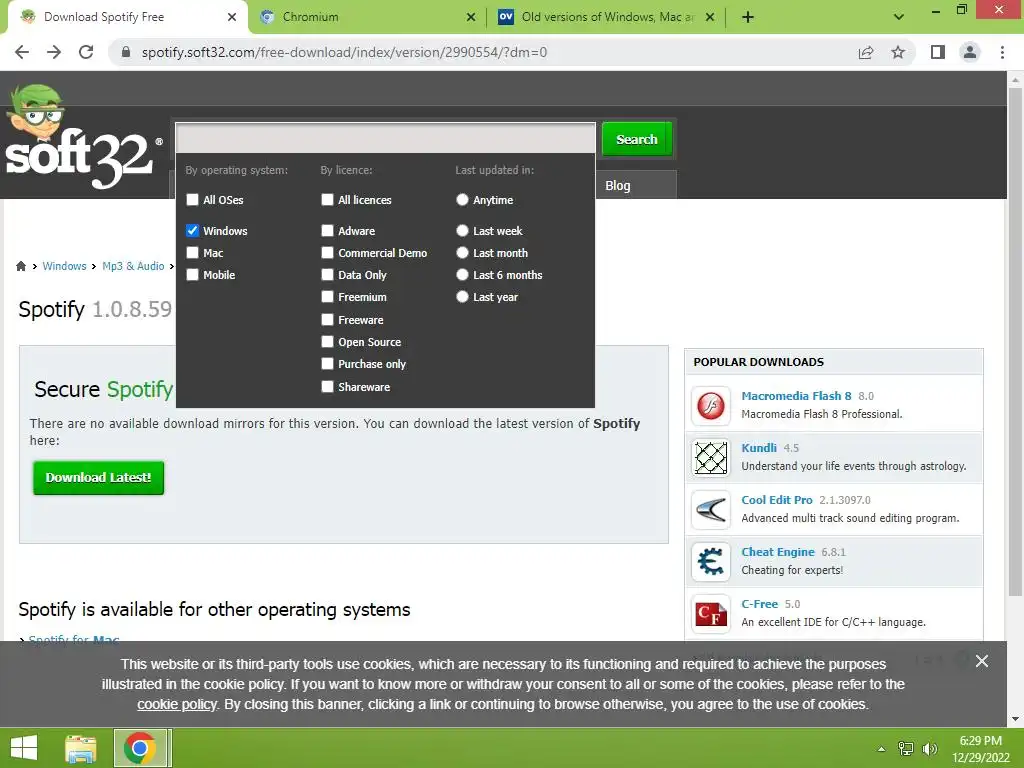Open the tab search dropdown
Screen dimensions: 1024x768
(899, 17)
